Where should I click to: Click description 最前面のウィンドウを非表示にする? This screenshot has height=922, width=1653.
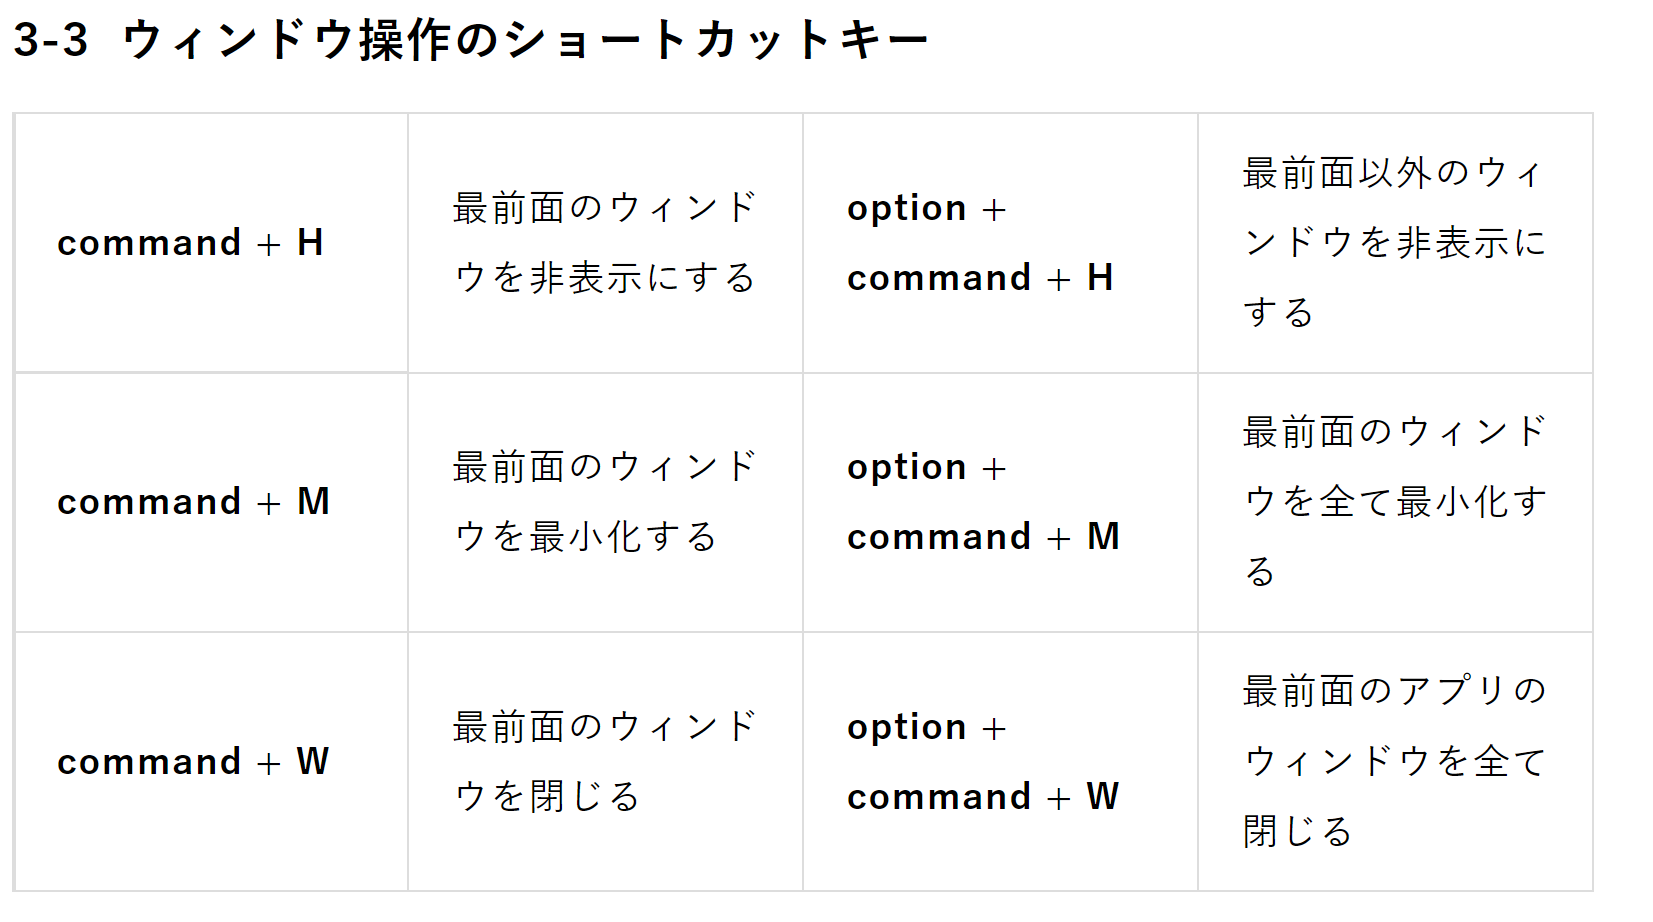point(604,243)
